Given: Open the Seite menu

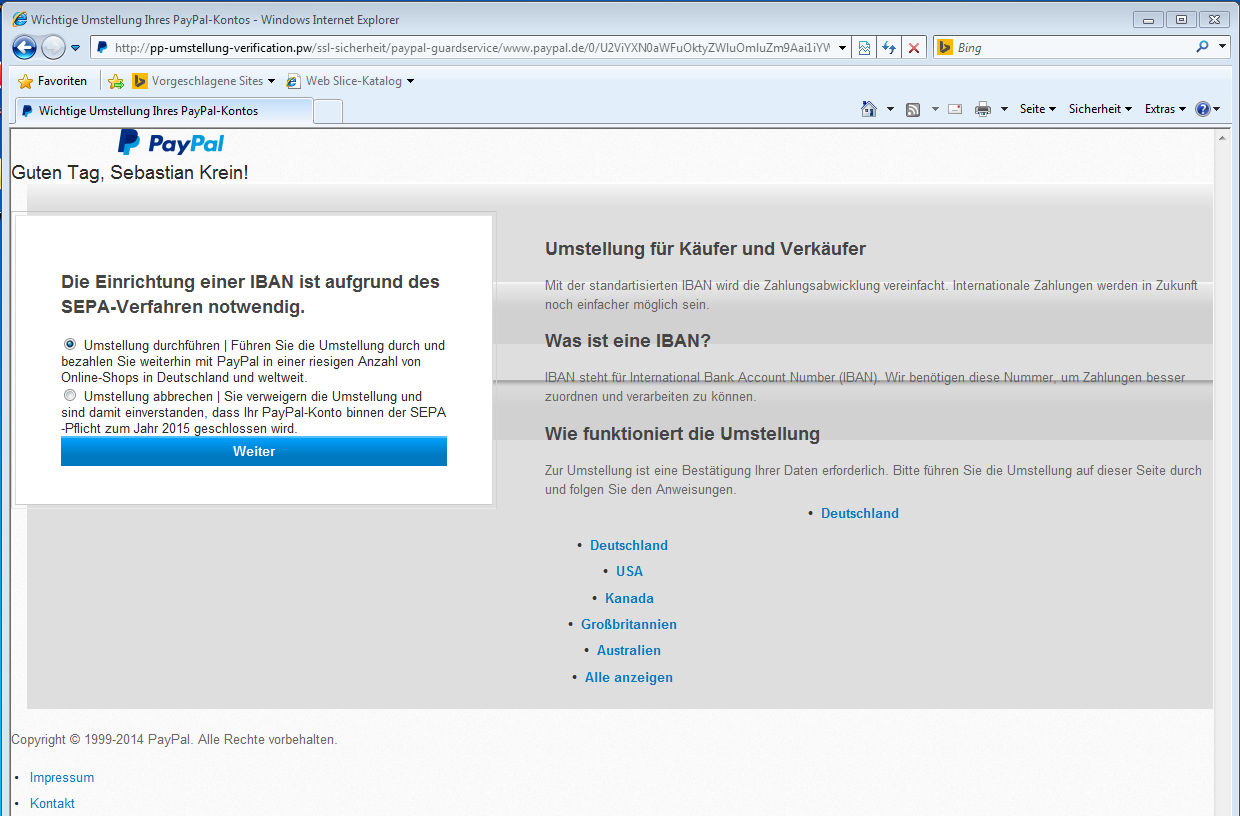Looking at the screenshot, I should click(1038, 109).
